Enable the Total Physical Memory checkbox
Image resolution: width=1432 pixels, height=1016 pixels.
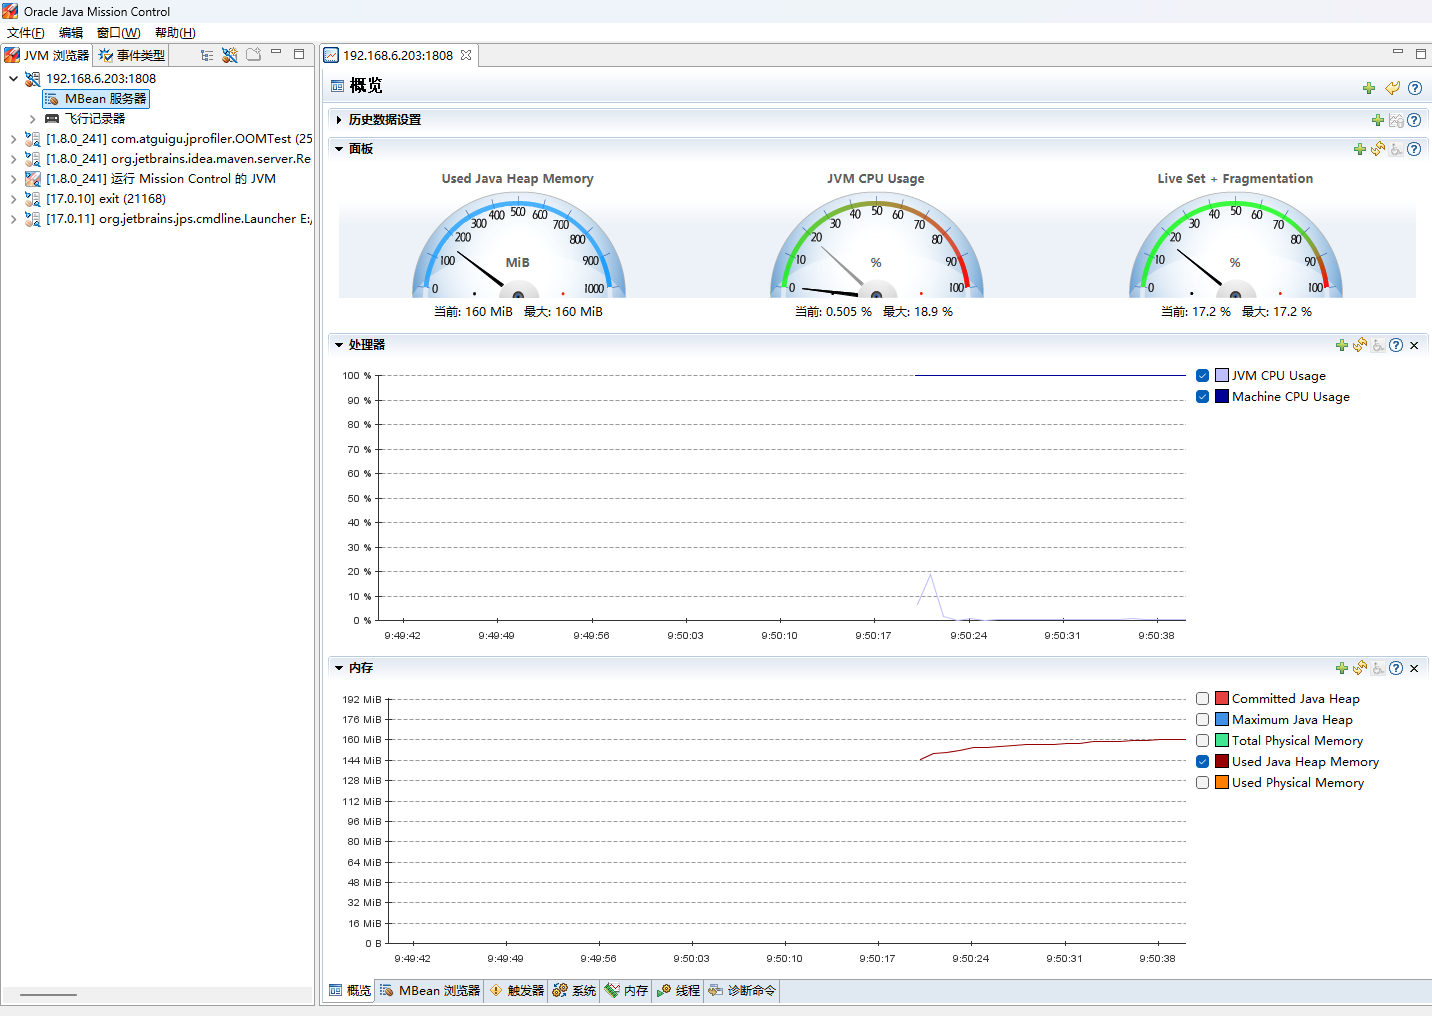coord(1203,741)
